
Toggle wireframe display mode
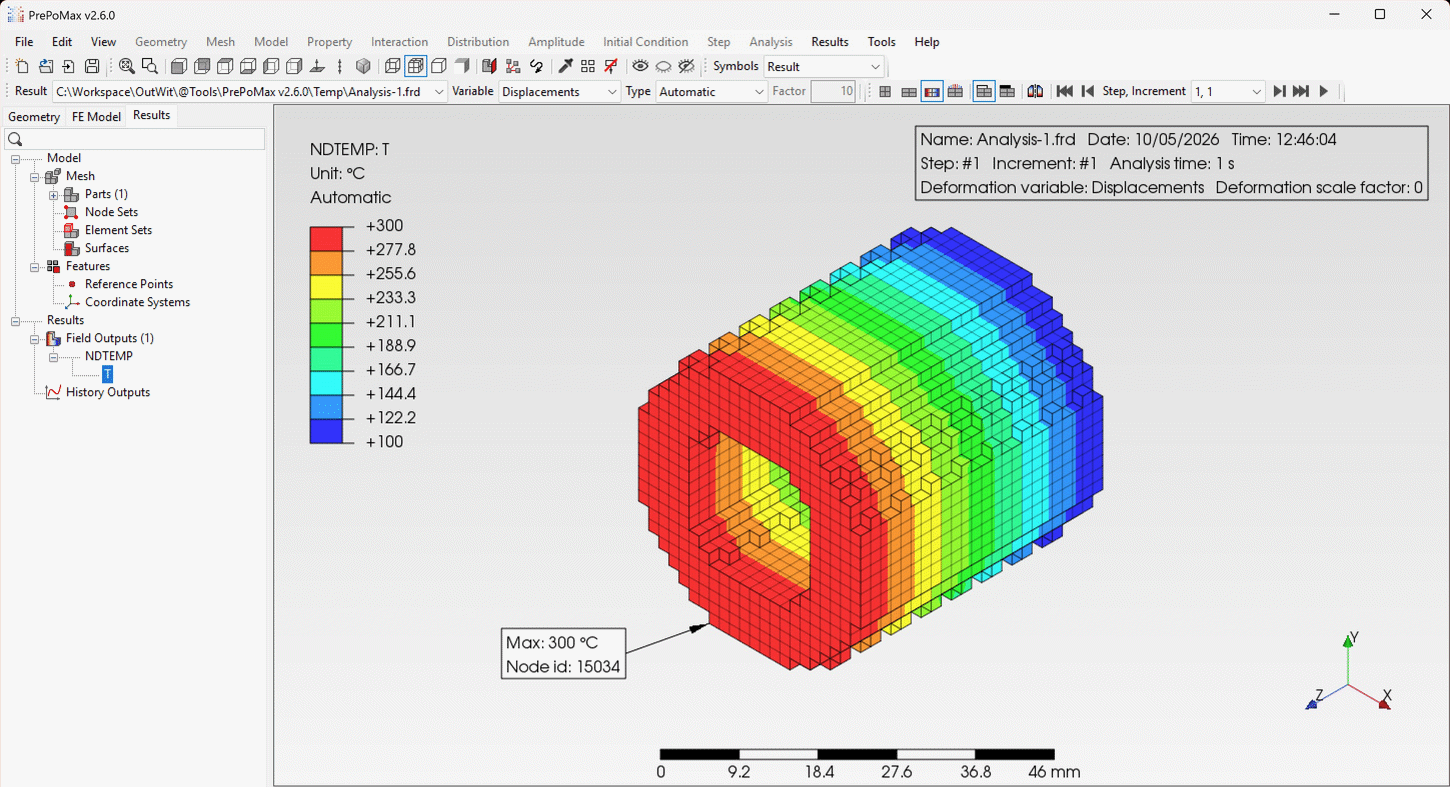[393, 66]
